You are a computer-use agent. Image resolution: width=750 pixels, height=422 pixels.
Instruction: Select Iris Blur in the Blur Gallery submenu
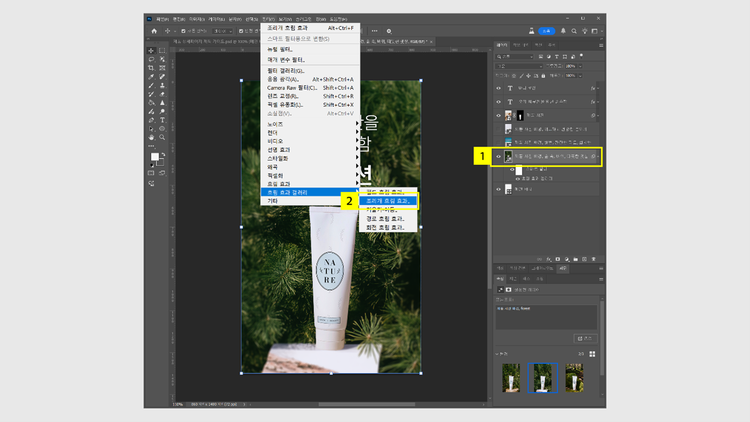[x=388, y=201]
